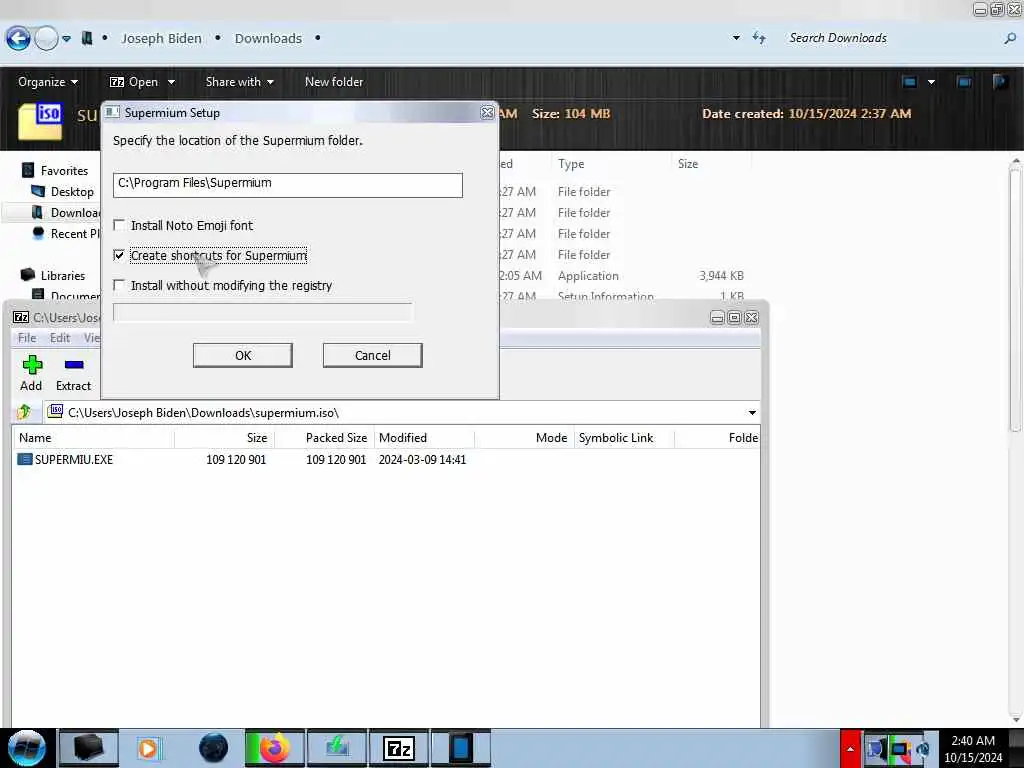
Task: Switch to 7-Zip taskbar button
Action: click(398, 748)
